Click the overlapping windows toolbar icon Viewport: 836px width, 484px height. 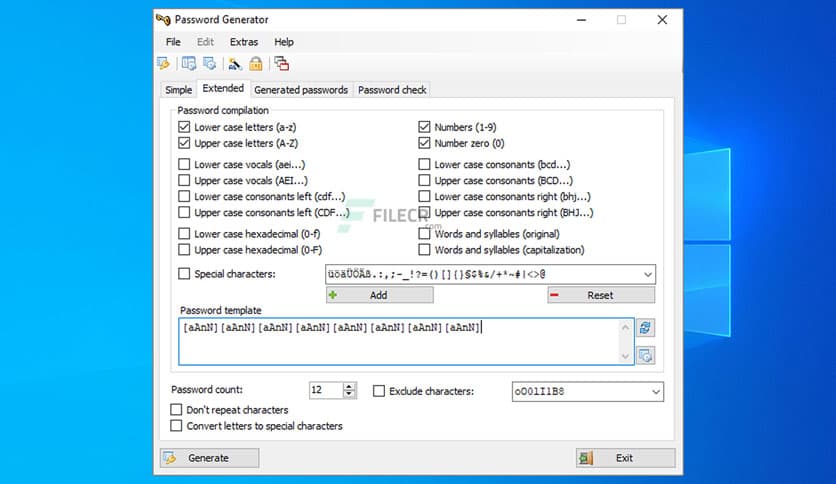tap(282, 64)
